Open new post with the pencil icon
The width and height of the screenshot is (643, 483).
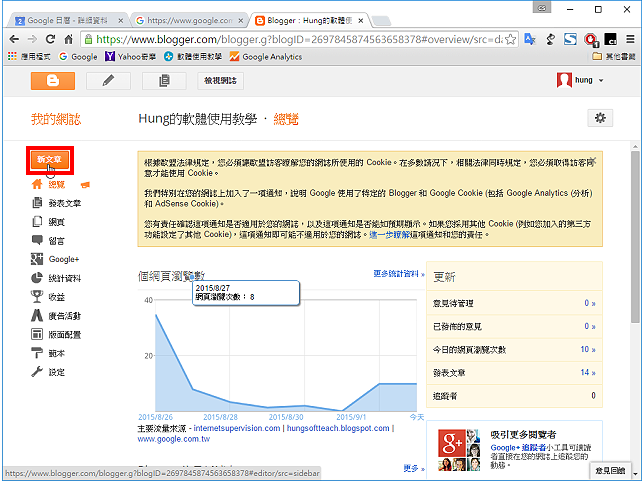pos(108,81)
